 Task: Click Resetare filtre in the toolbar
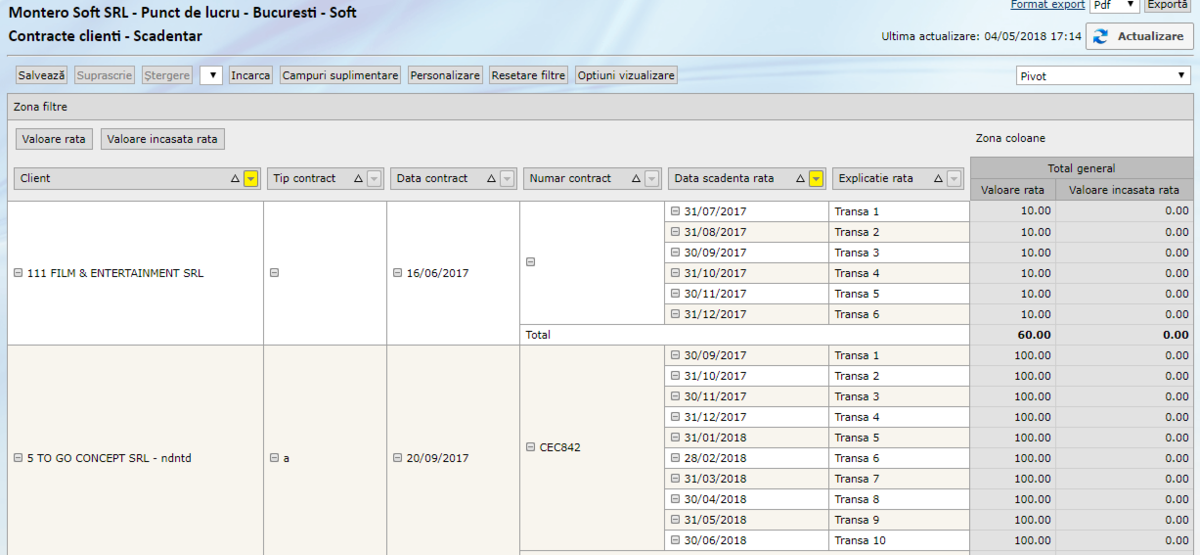[529, 76]
